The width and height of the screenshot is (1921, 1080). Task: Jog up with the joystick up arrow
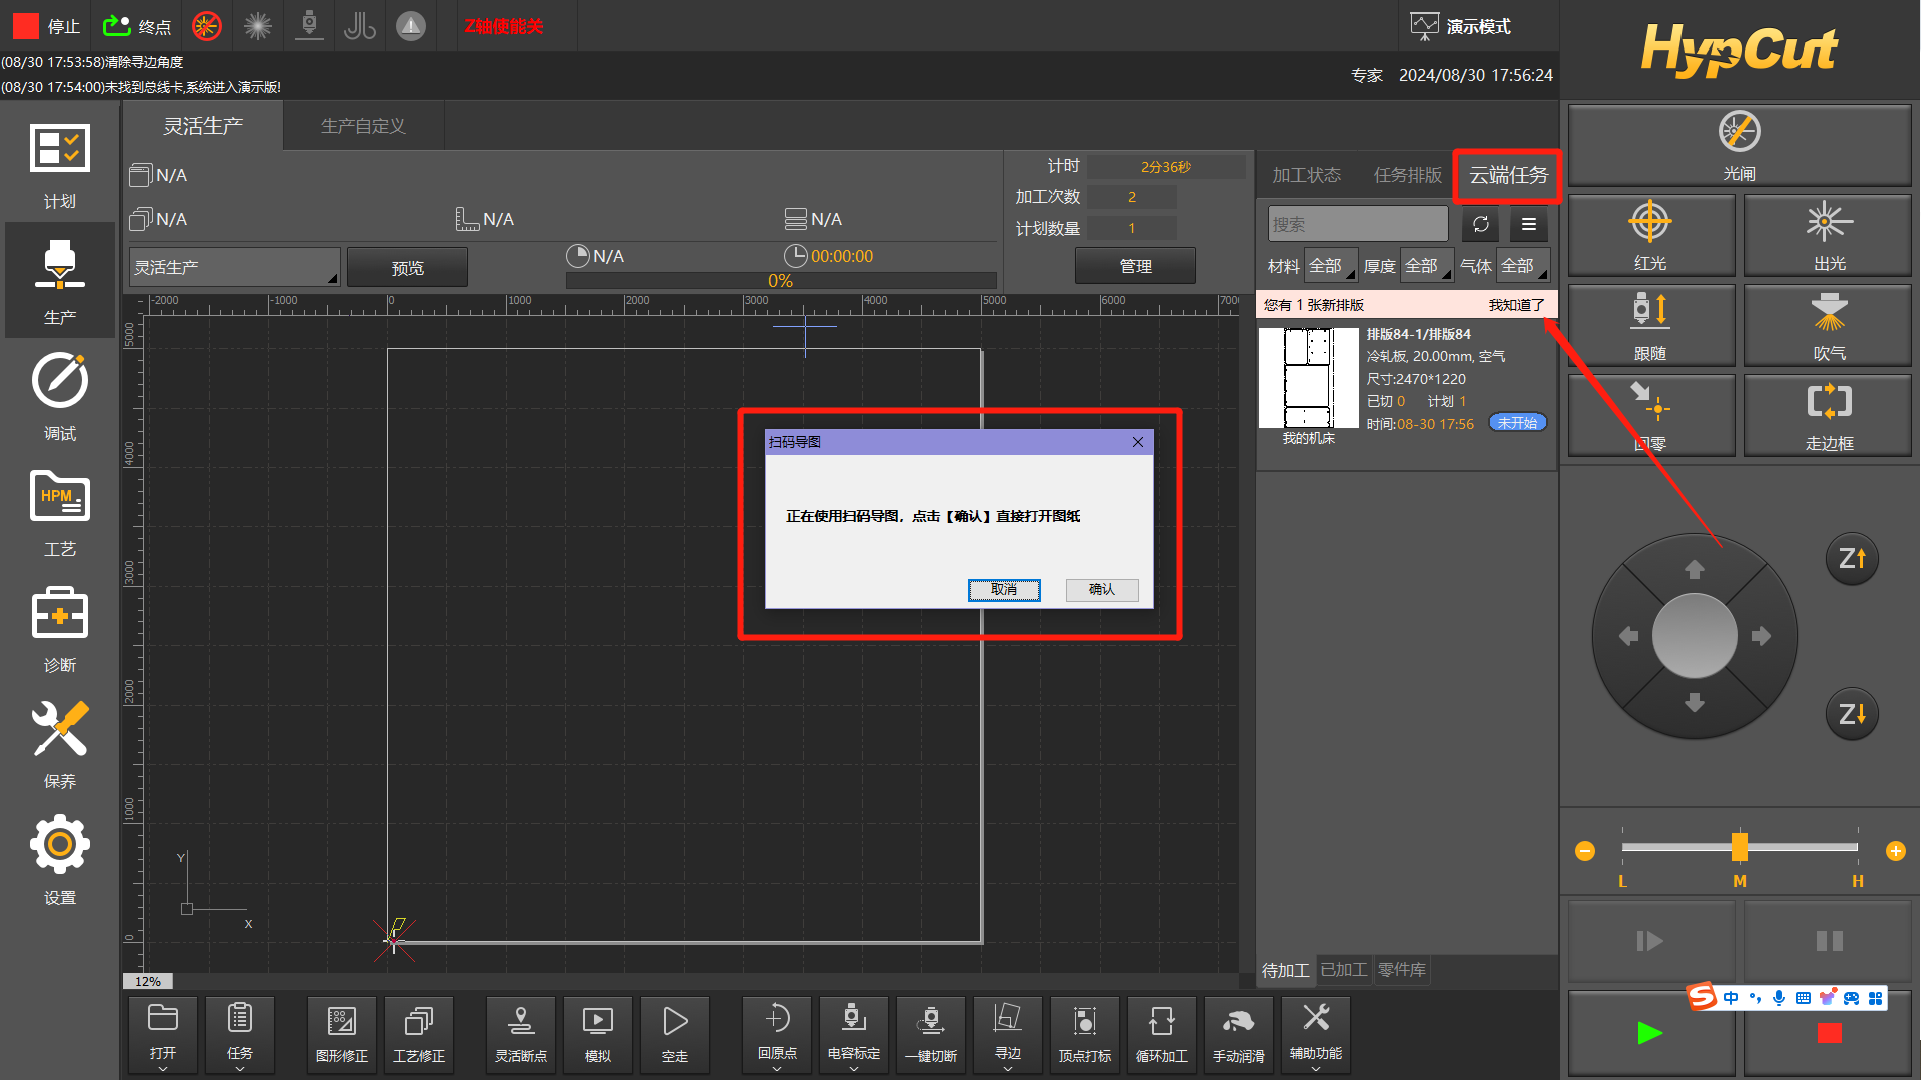[1694, 569]
